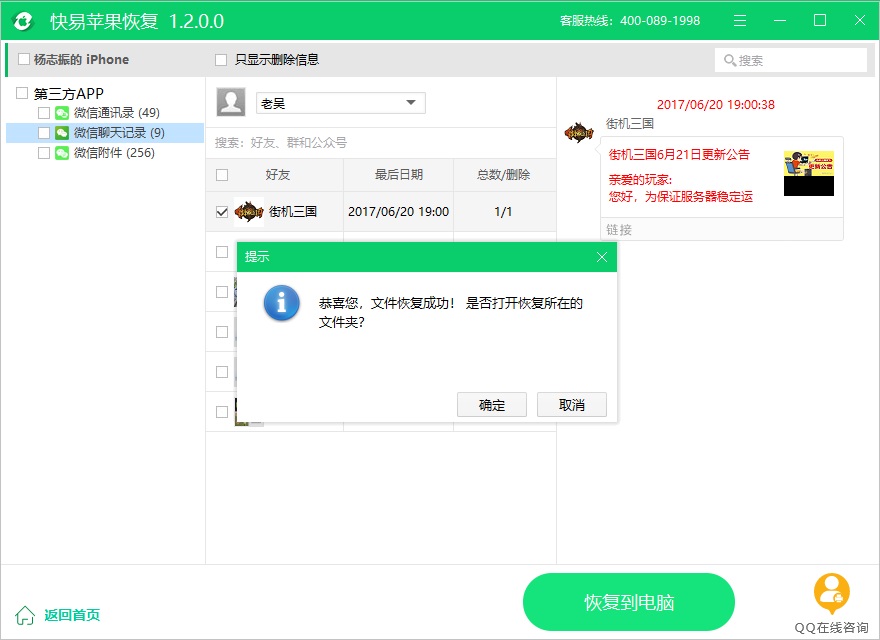Check the 微信通讯录 (49) checkbox
This screenshot has width=880, height=640.
click(43, 113)
